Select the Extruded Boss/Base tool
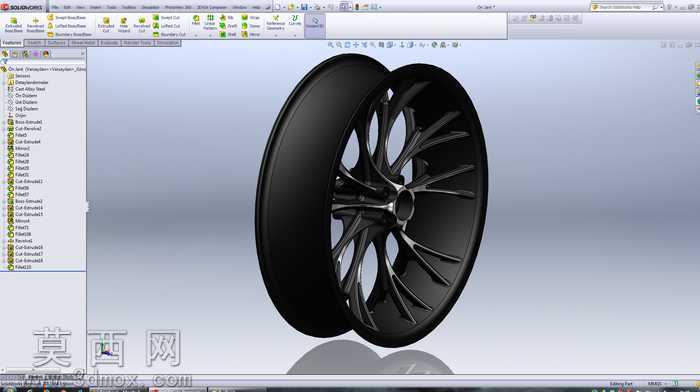Screen dimensions: 700x392 (13, 25)
